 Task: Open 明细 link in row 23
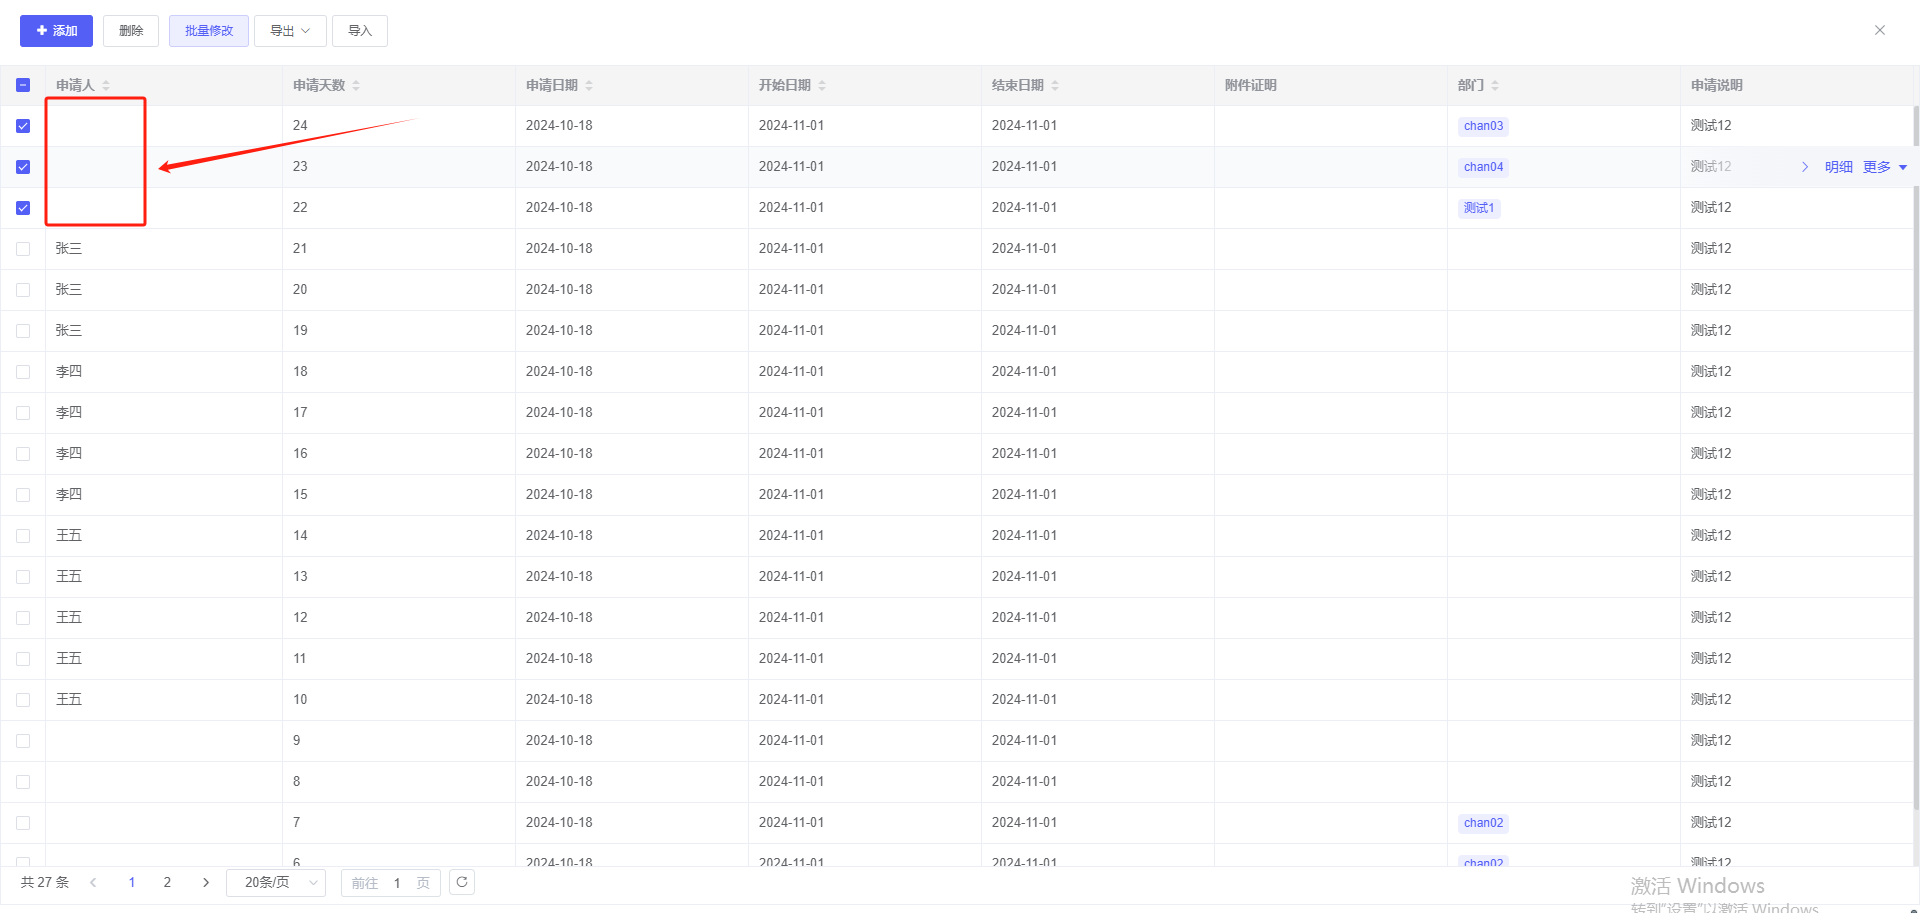pos(1838,167)
